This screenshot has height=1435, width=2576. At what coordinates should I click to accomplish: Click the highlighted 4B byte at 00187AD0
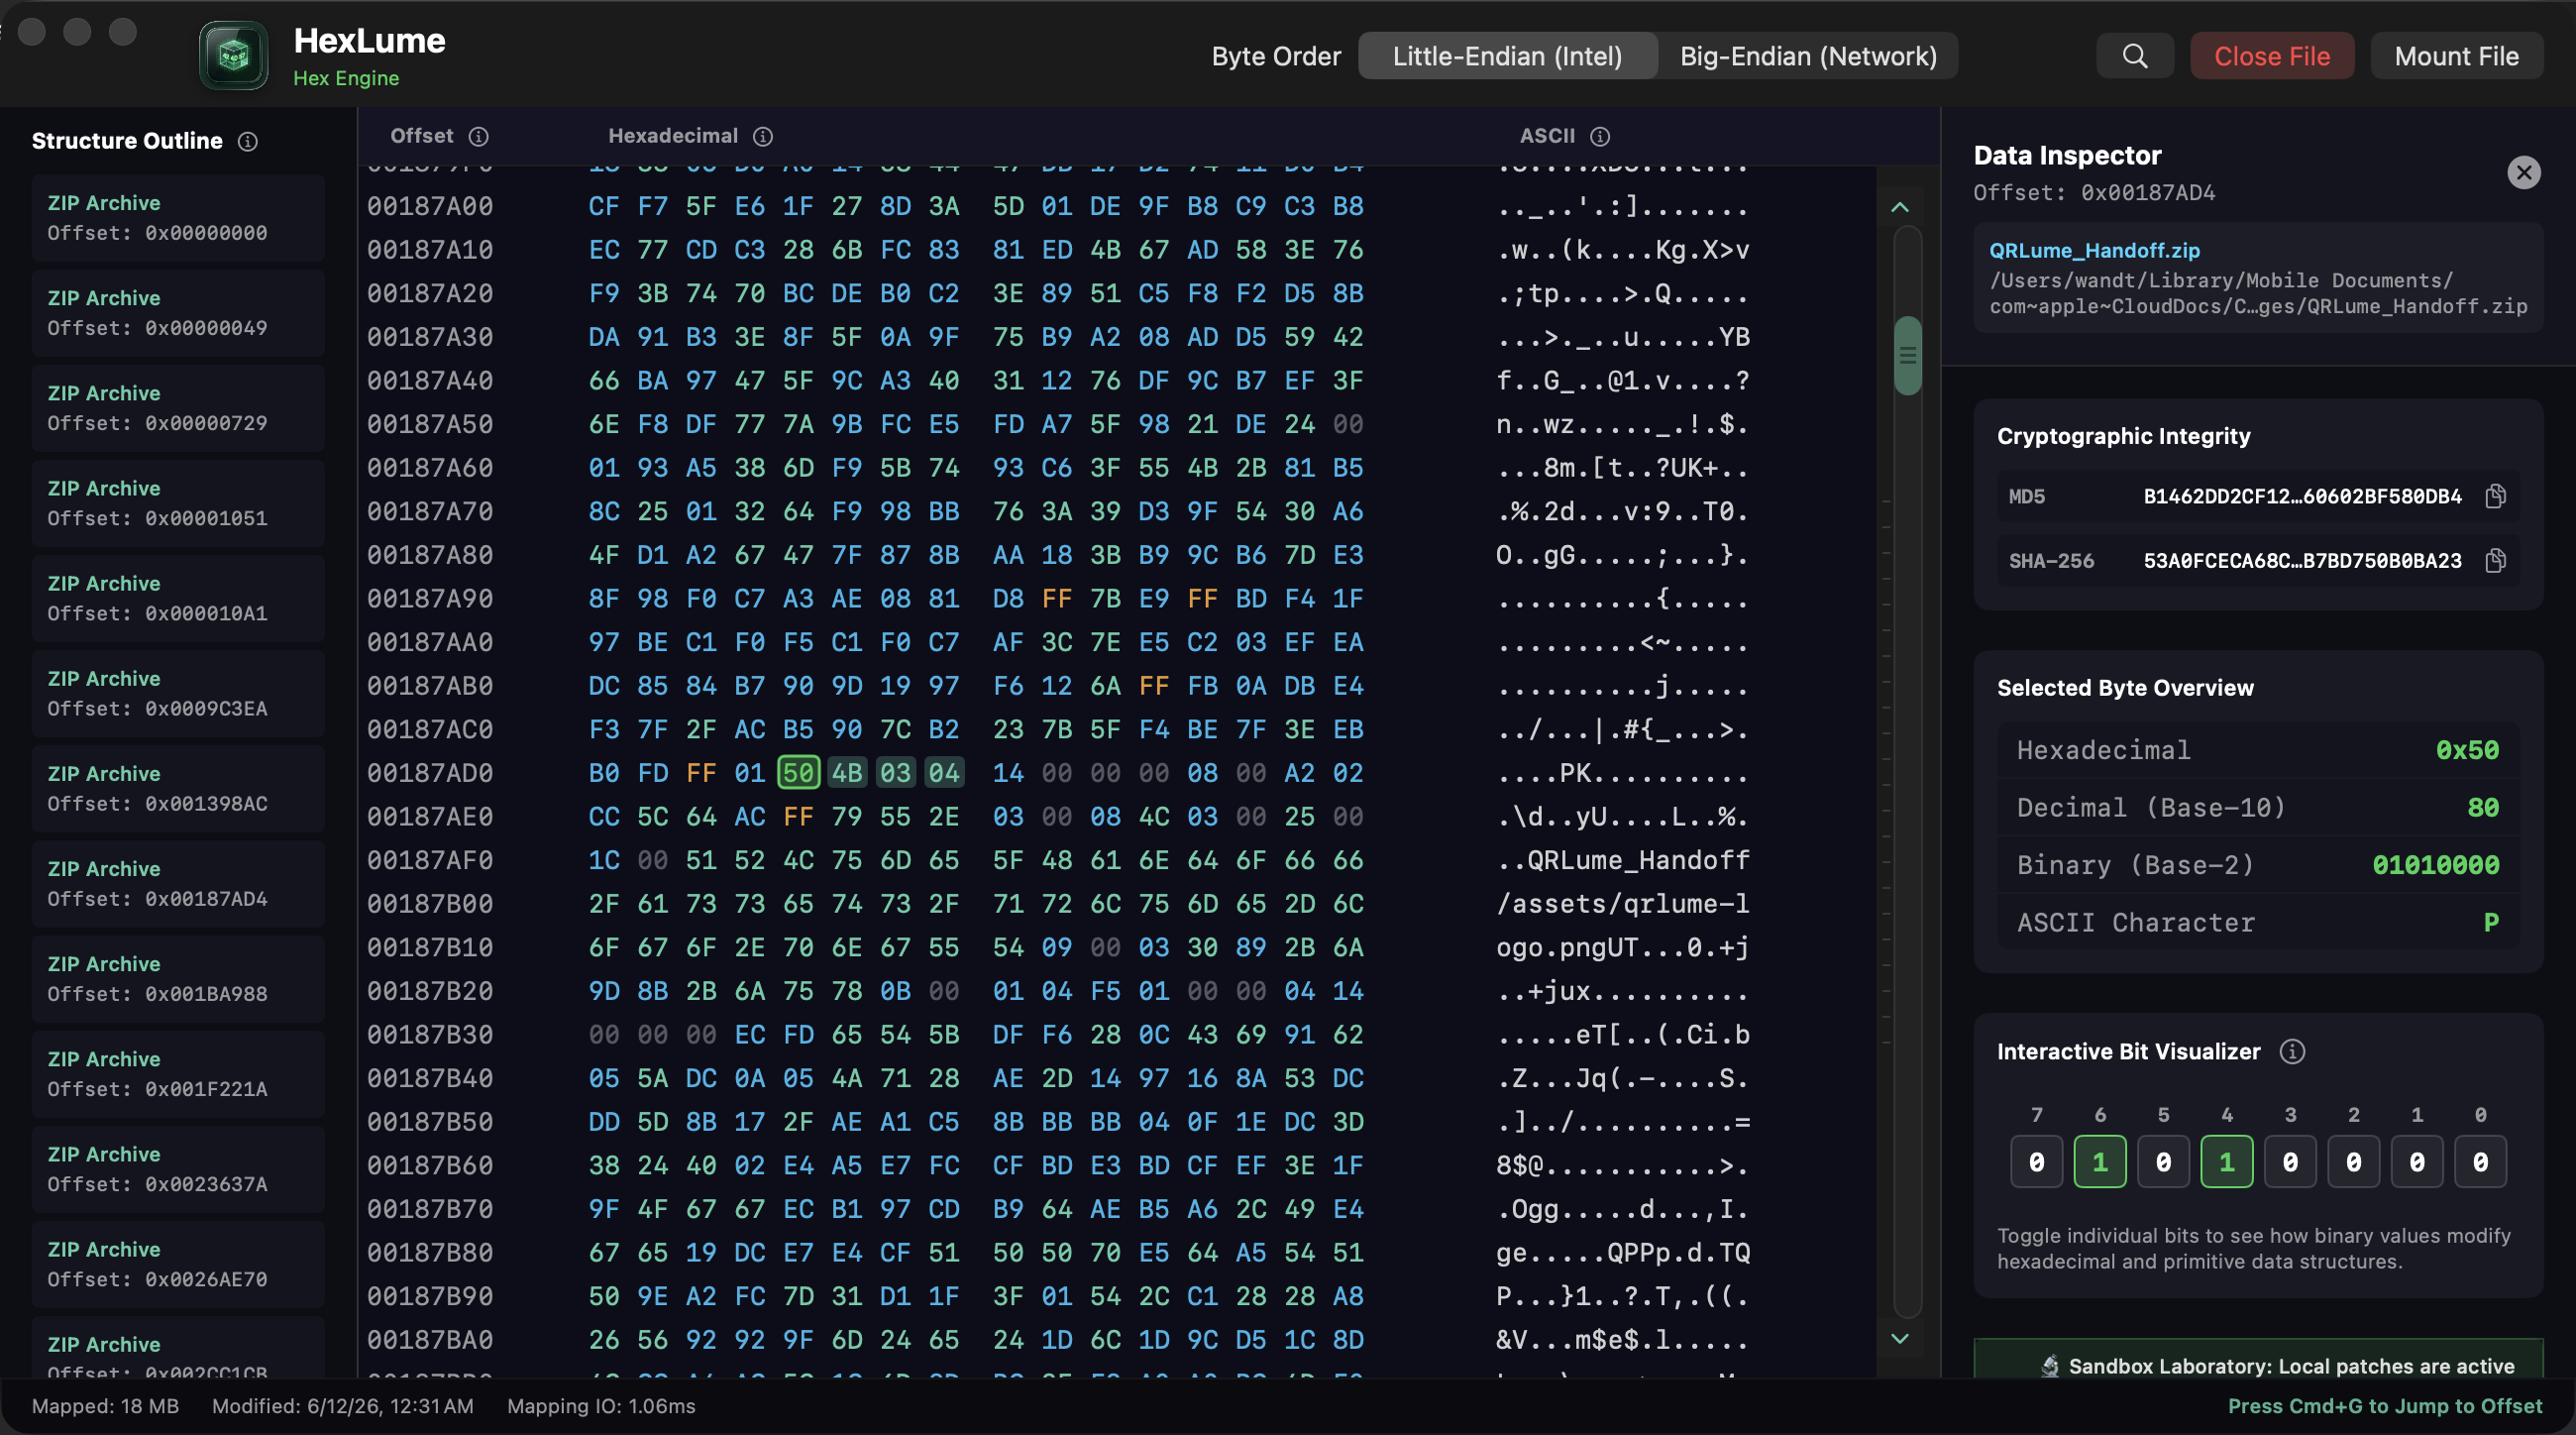point(847,773)
